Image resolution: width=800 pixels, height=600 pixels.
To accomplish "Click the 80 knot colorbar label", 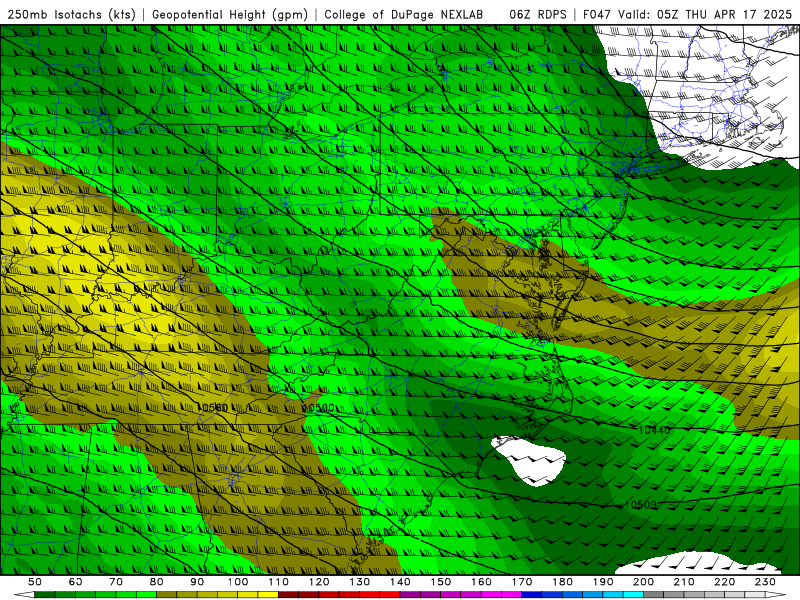I will coord(157,582).
